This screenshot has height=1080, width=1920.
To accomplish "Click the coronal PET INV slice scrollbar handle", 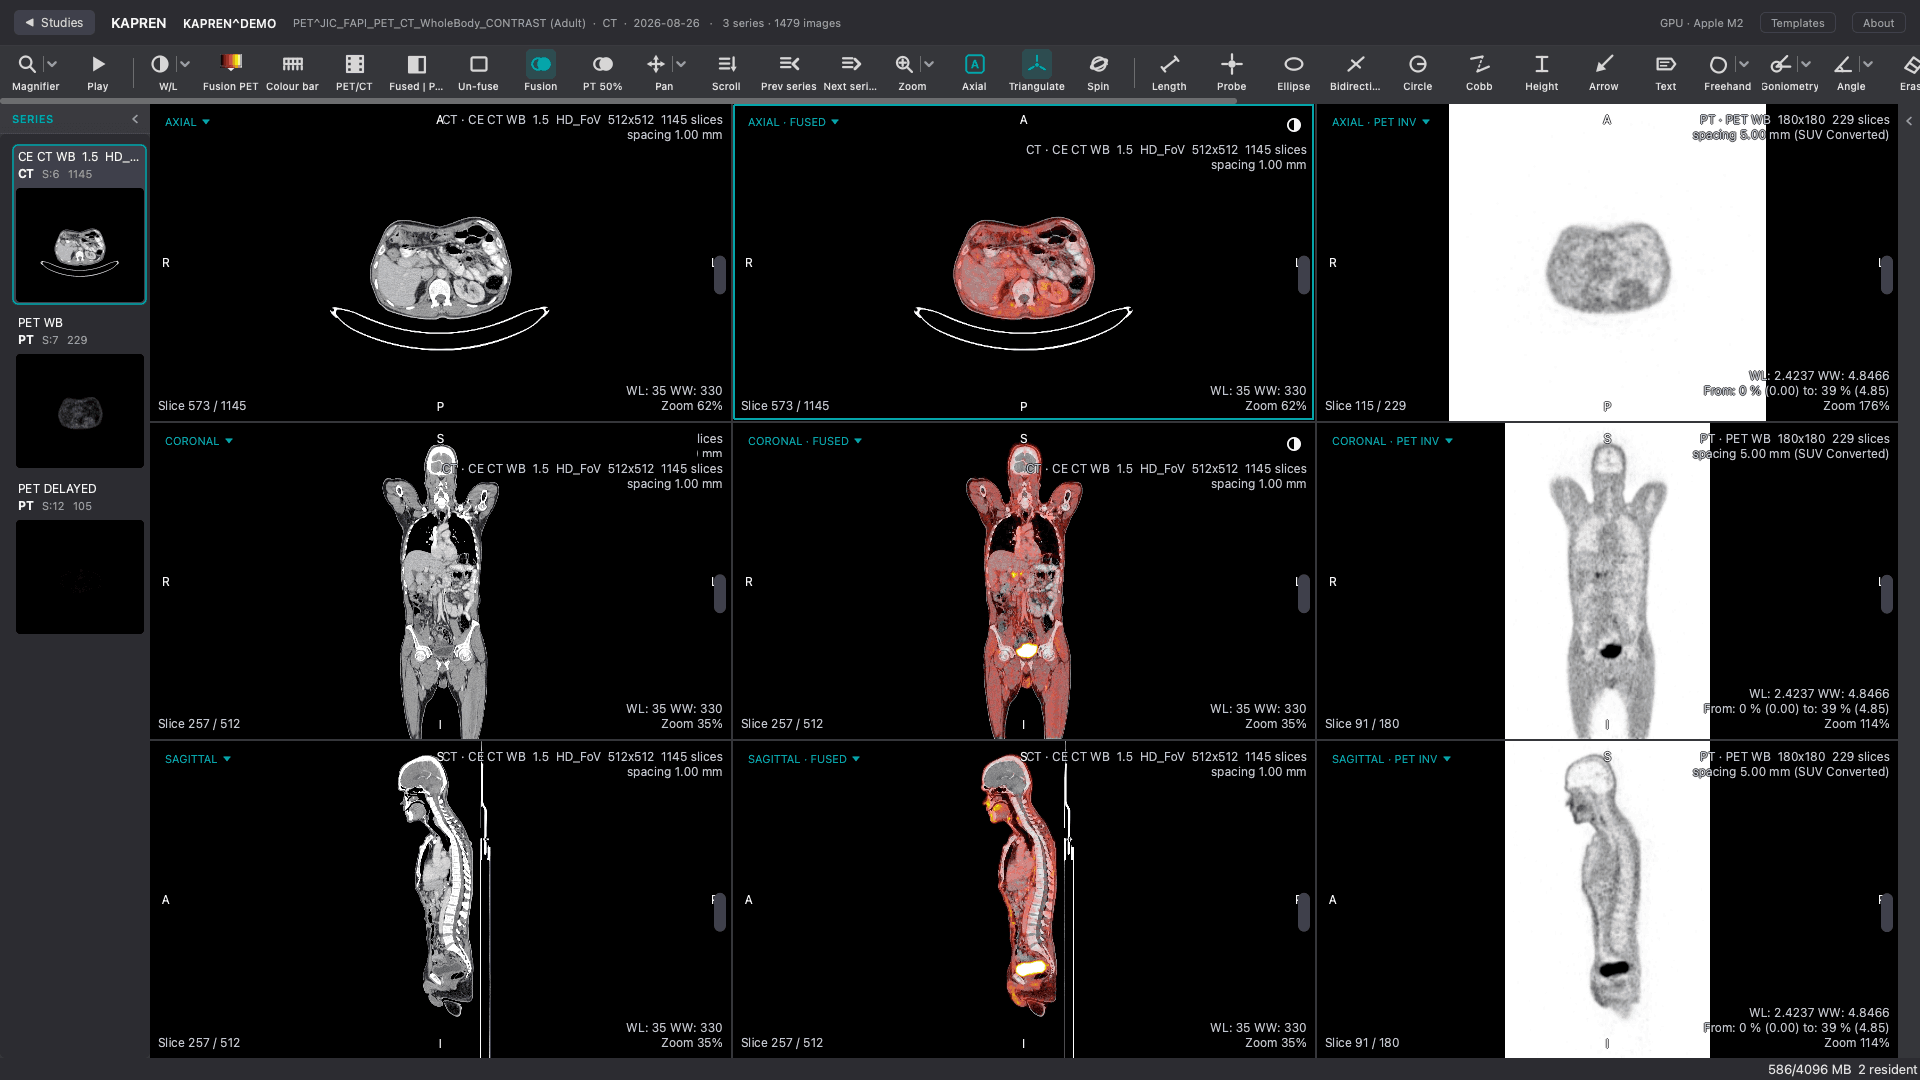I will 1886,594.
